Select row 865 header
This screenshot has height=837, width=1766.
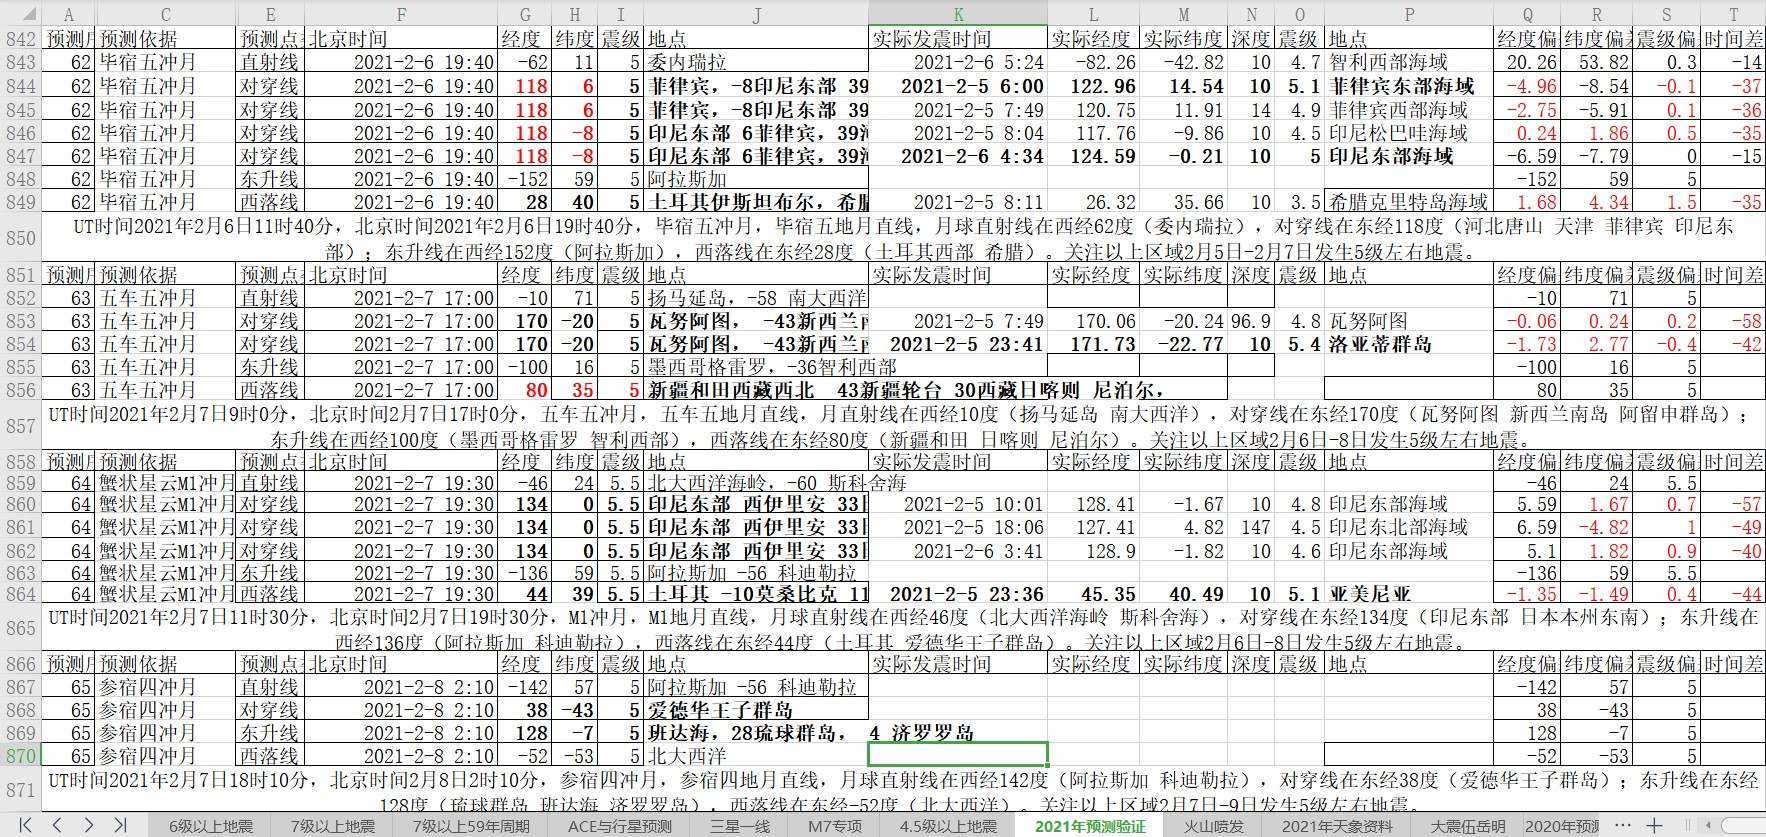[20, 628]
